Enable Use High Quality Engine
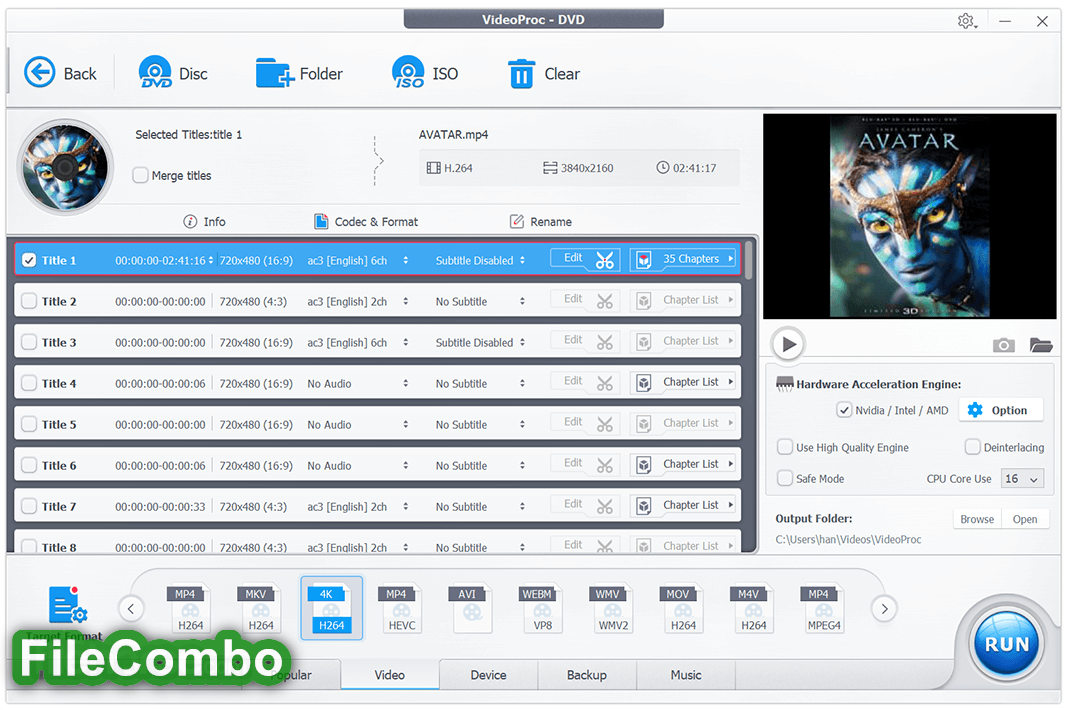The image size is (1067, 710). coord(785,447)
